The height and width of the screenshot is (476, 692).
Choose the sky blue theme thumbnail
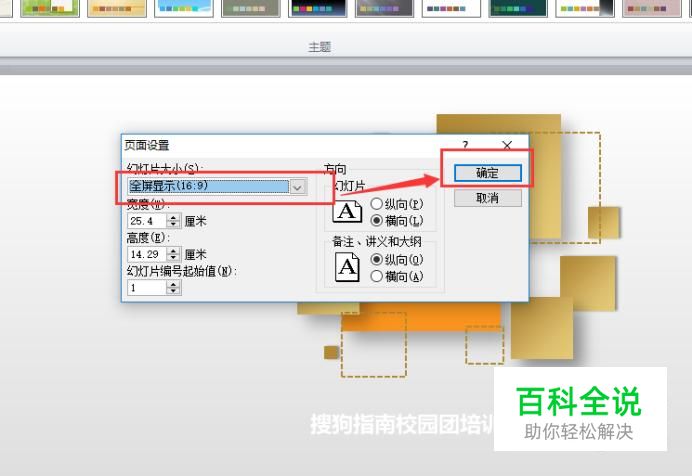point(184,8)
